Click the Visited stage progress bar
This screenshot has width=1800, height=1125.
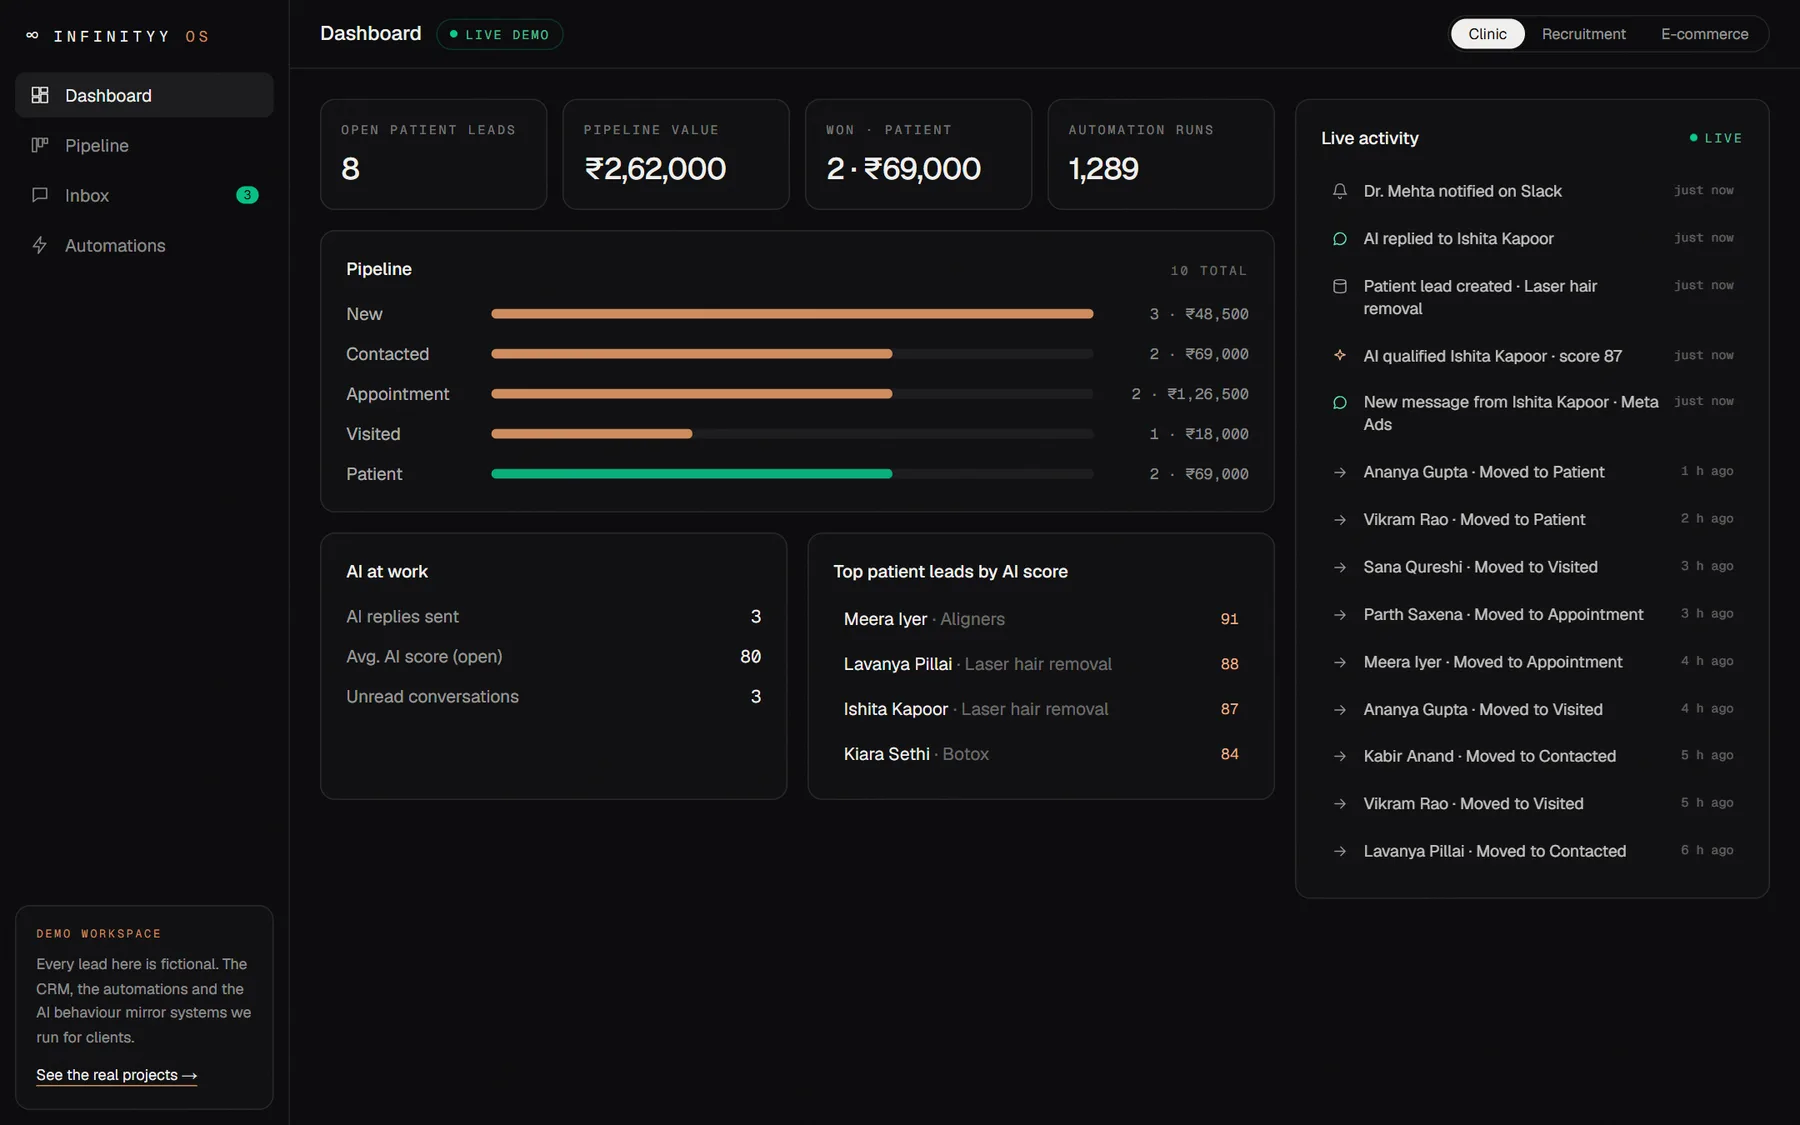click(792, 434)
